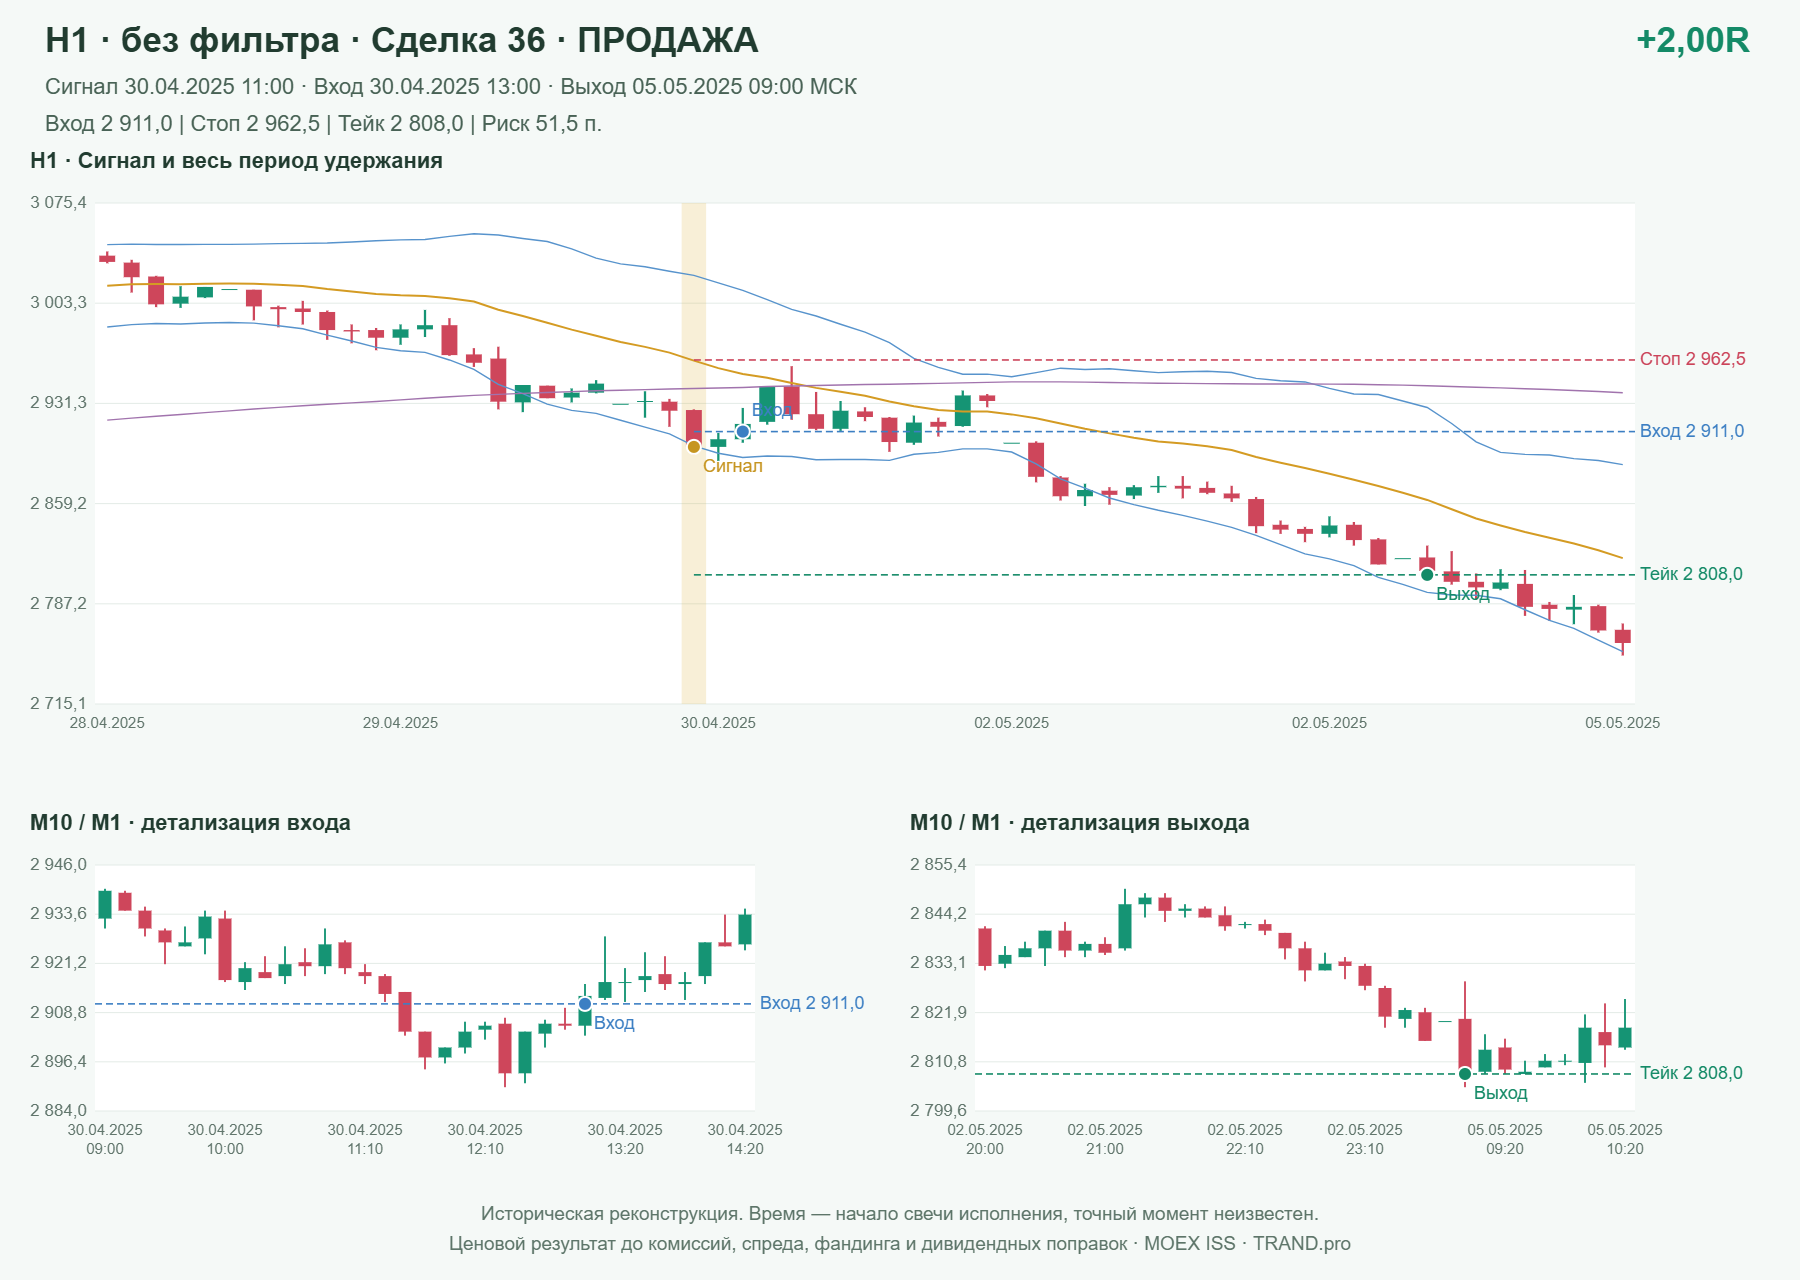
Task: Click the 'Историческая реконструкция' footer note
Action: tap(900, 1214)
